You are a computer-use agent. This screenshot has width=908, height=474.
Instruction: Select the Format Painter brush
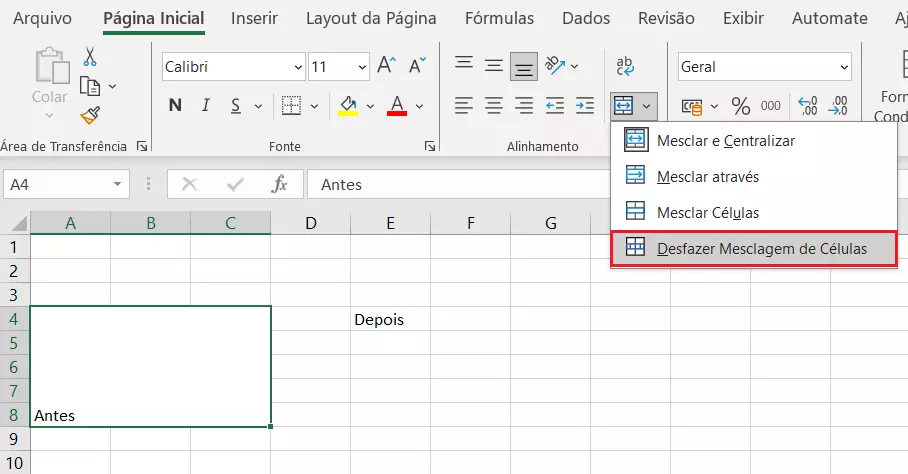[x=90, y=115]
